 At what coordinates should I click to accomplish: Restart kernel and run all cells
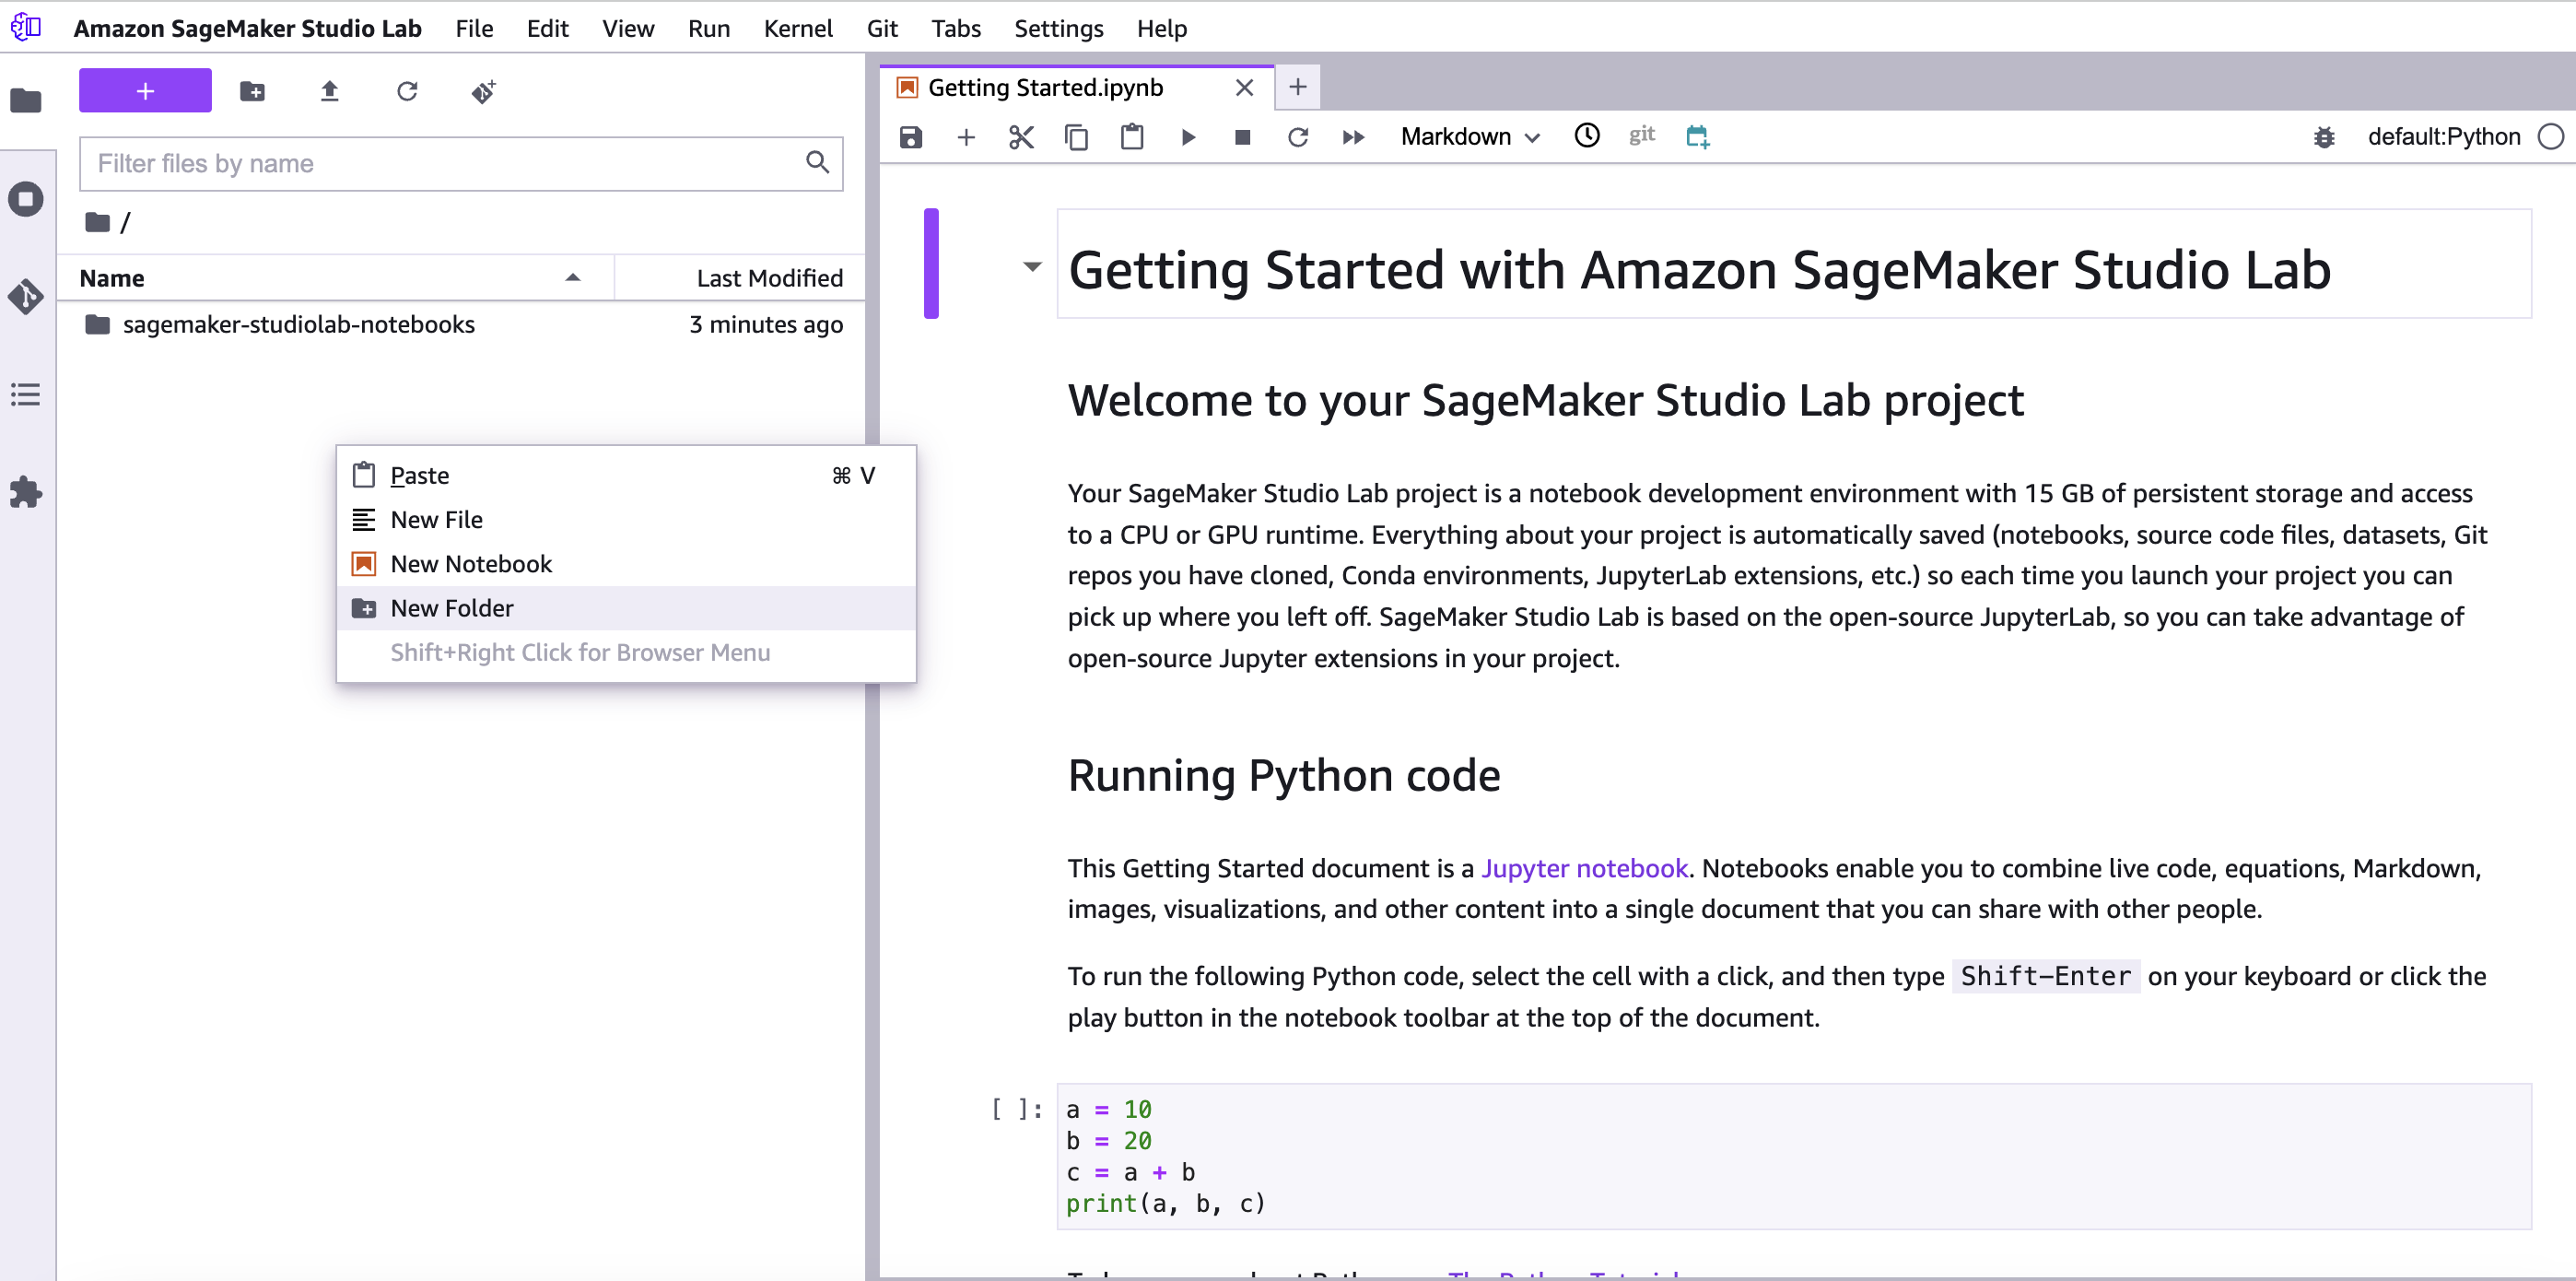1353,137
